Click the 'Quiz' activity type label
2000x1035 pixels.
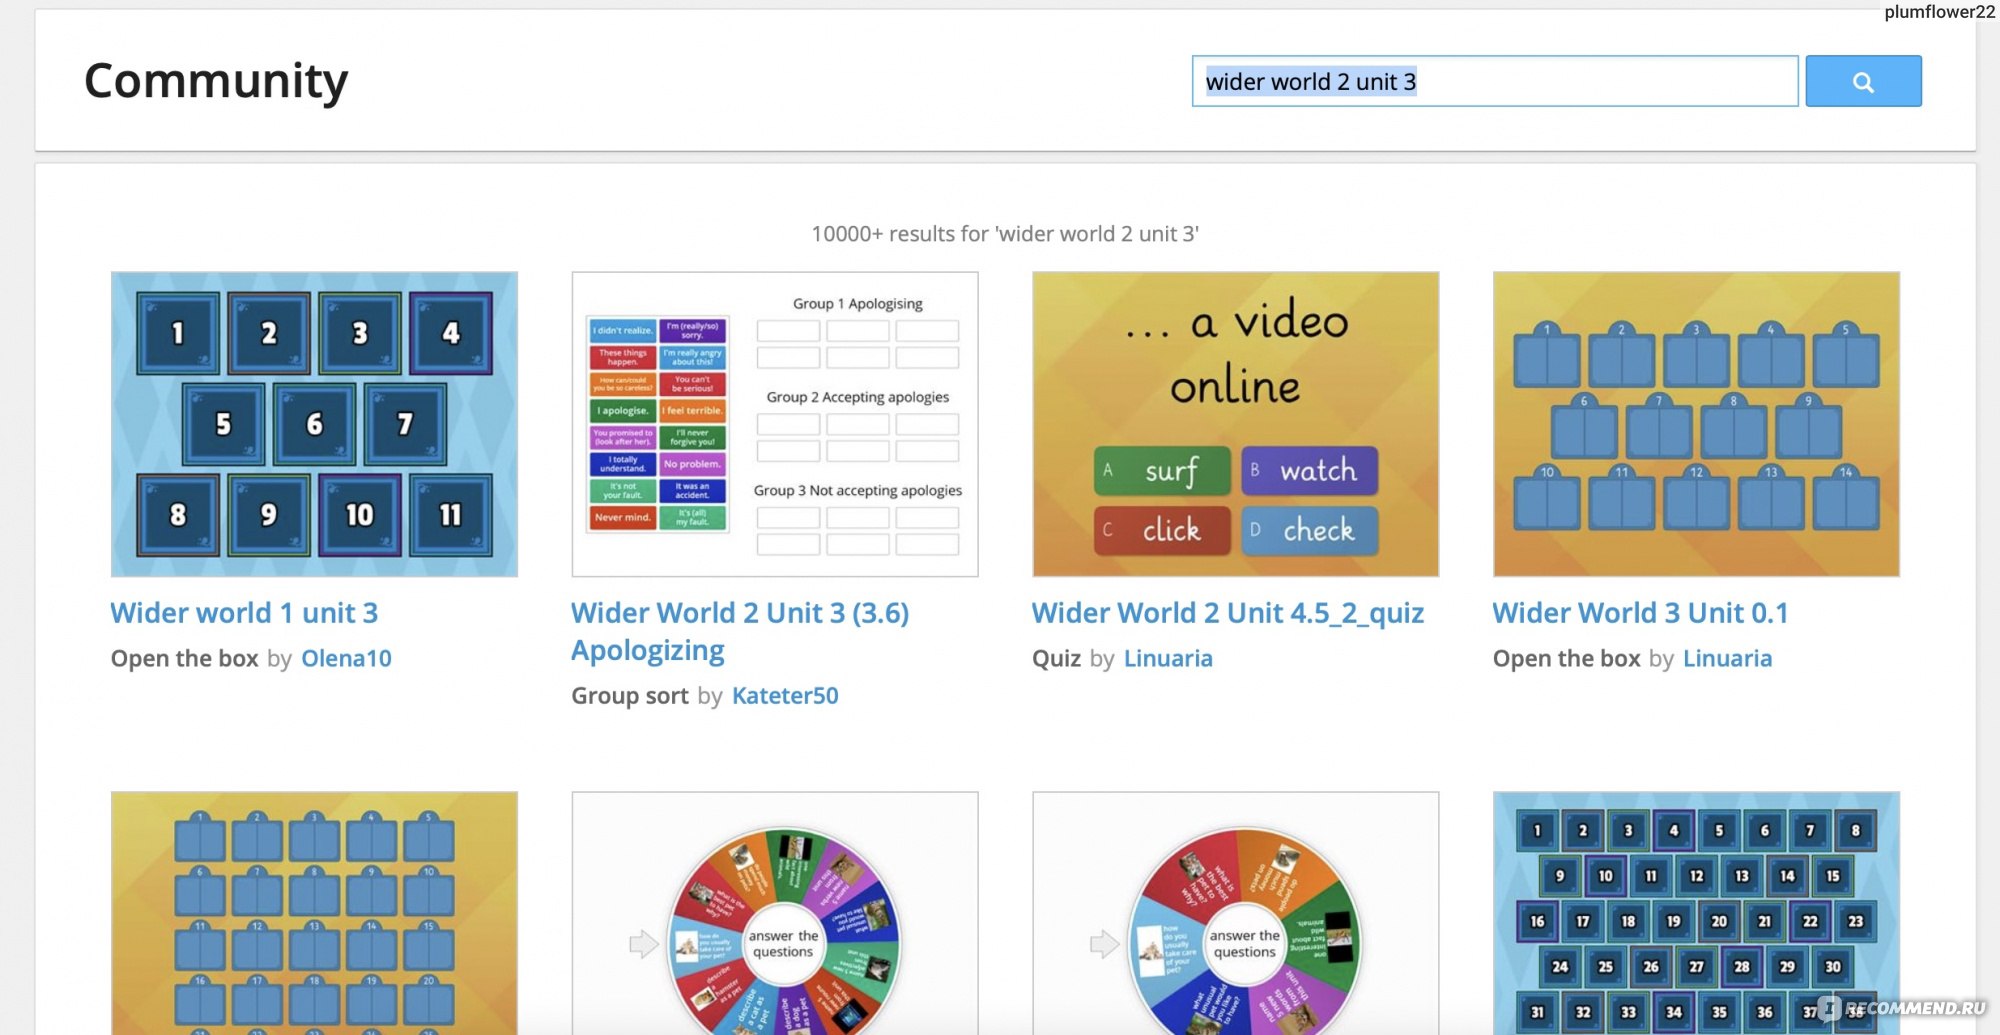click(x=1057, y=658)
